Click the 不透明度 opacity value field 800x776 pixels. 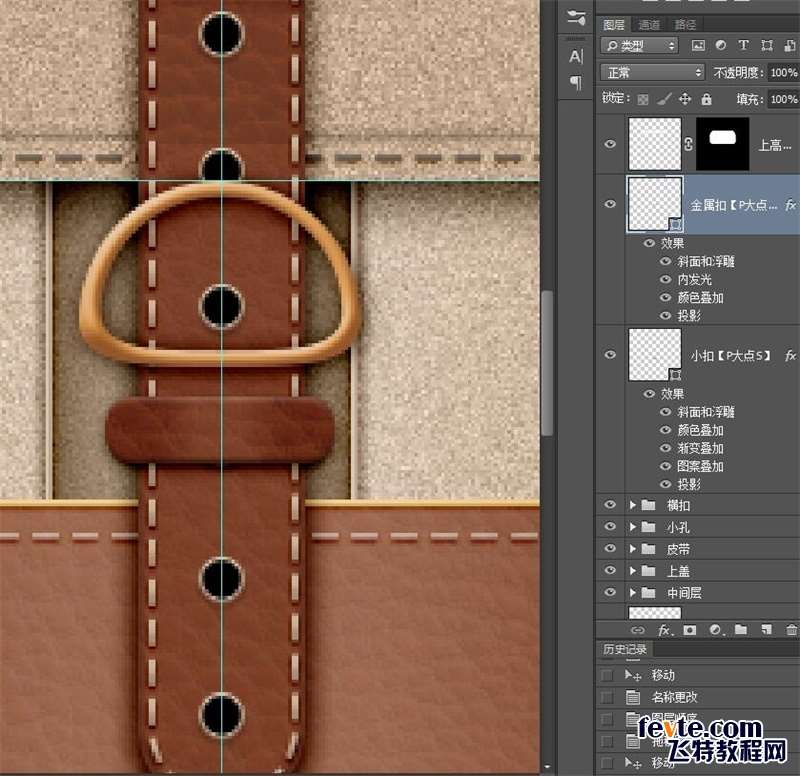click(x=784, y=73)
